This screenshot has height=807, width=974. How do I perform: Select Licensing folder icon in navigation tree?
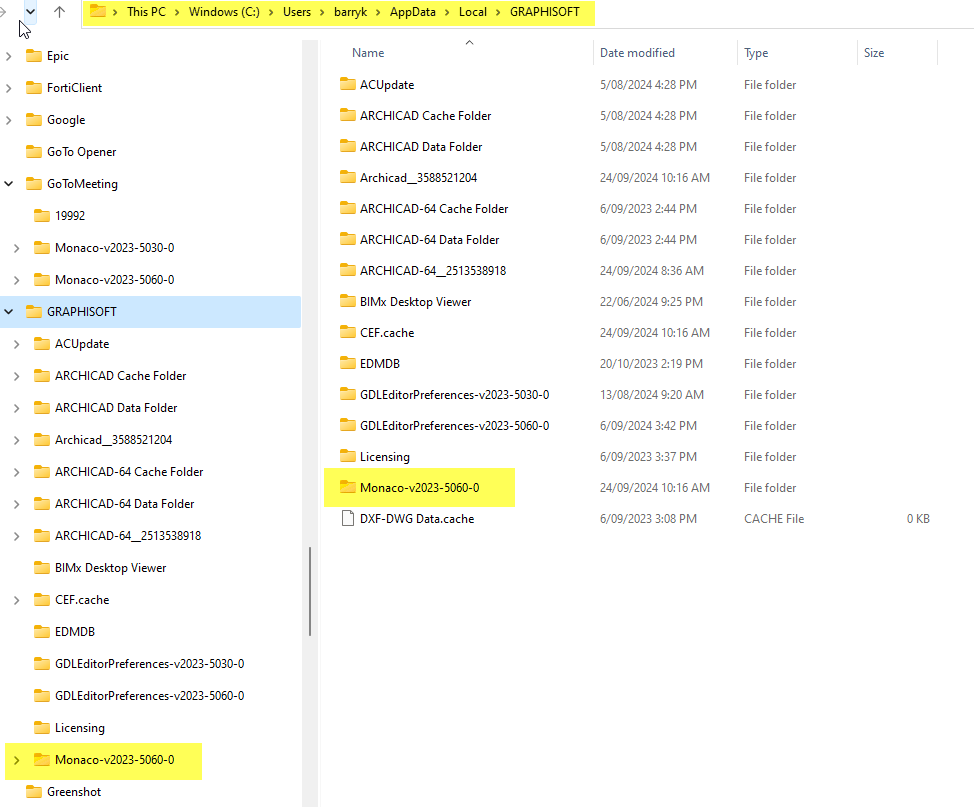42,727
